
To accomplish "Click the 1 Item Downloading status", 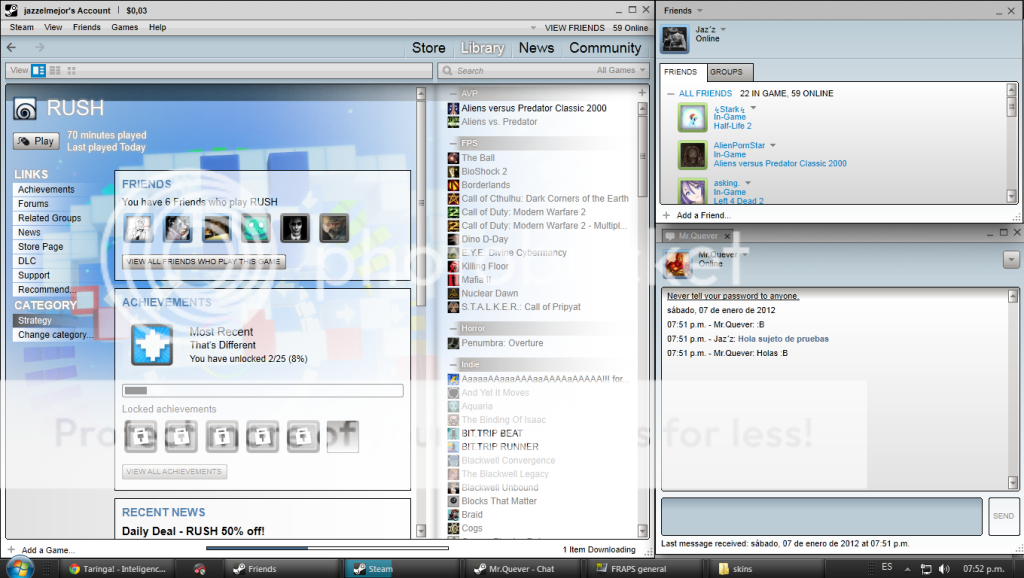I will 599,550.
